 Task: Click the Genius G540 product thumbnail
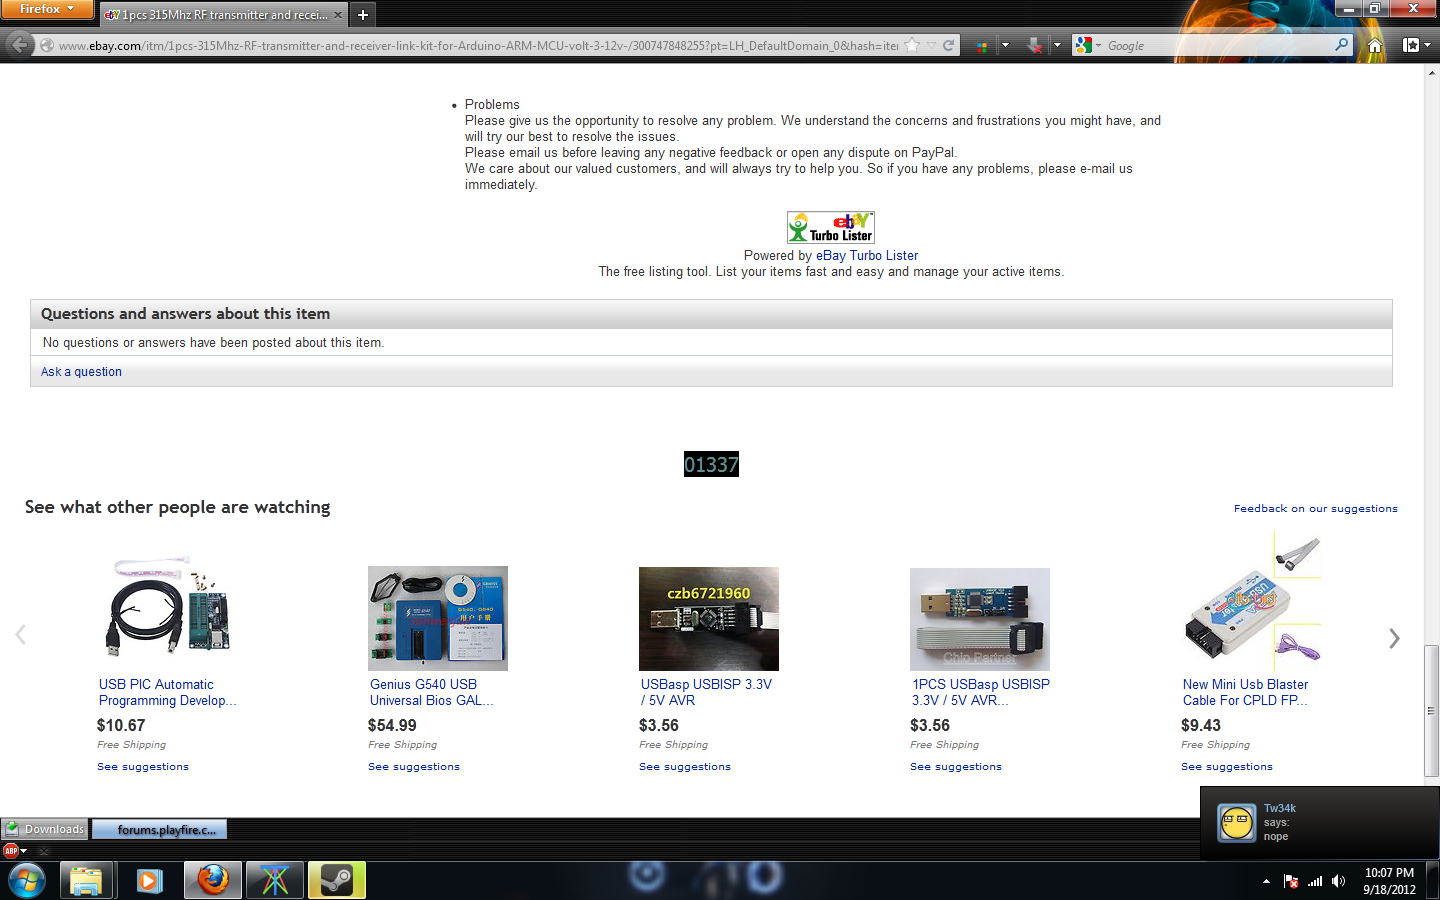438,618
